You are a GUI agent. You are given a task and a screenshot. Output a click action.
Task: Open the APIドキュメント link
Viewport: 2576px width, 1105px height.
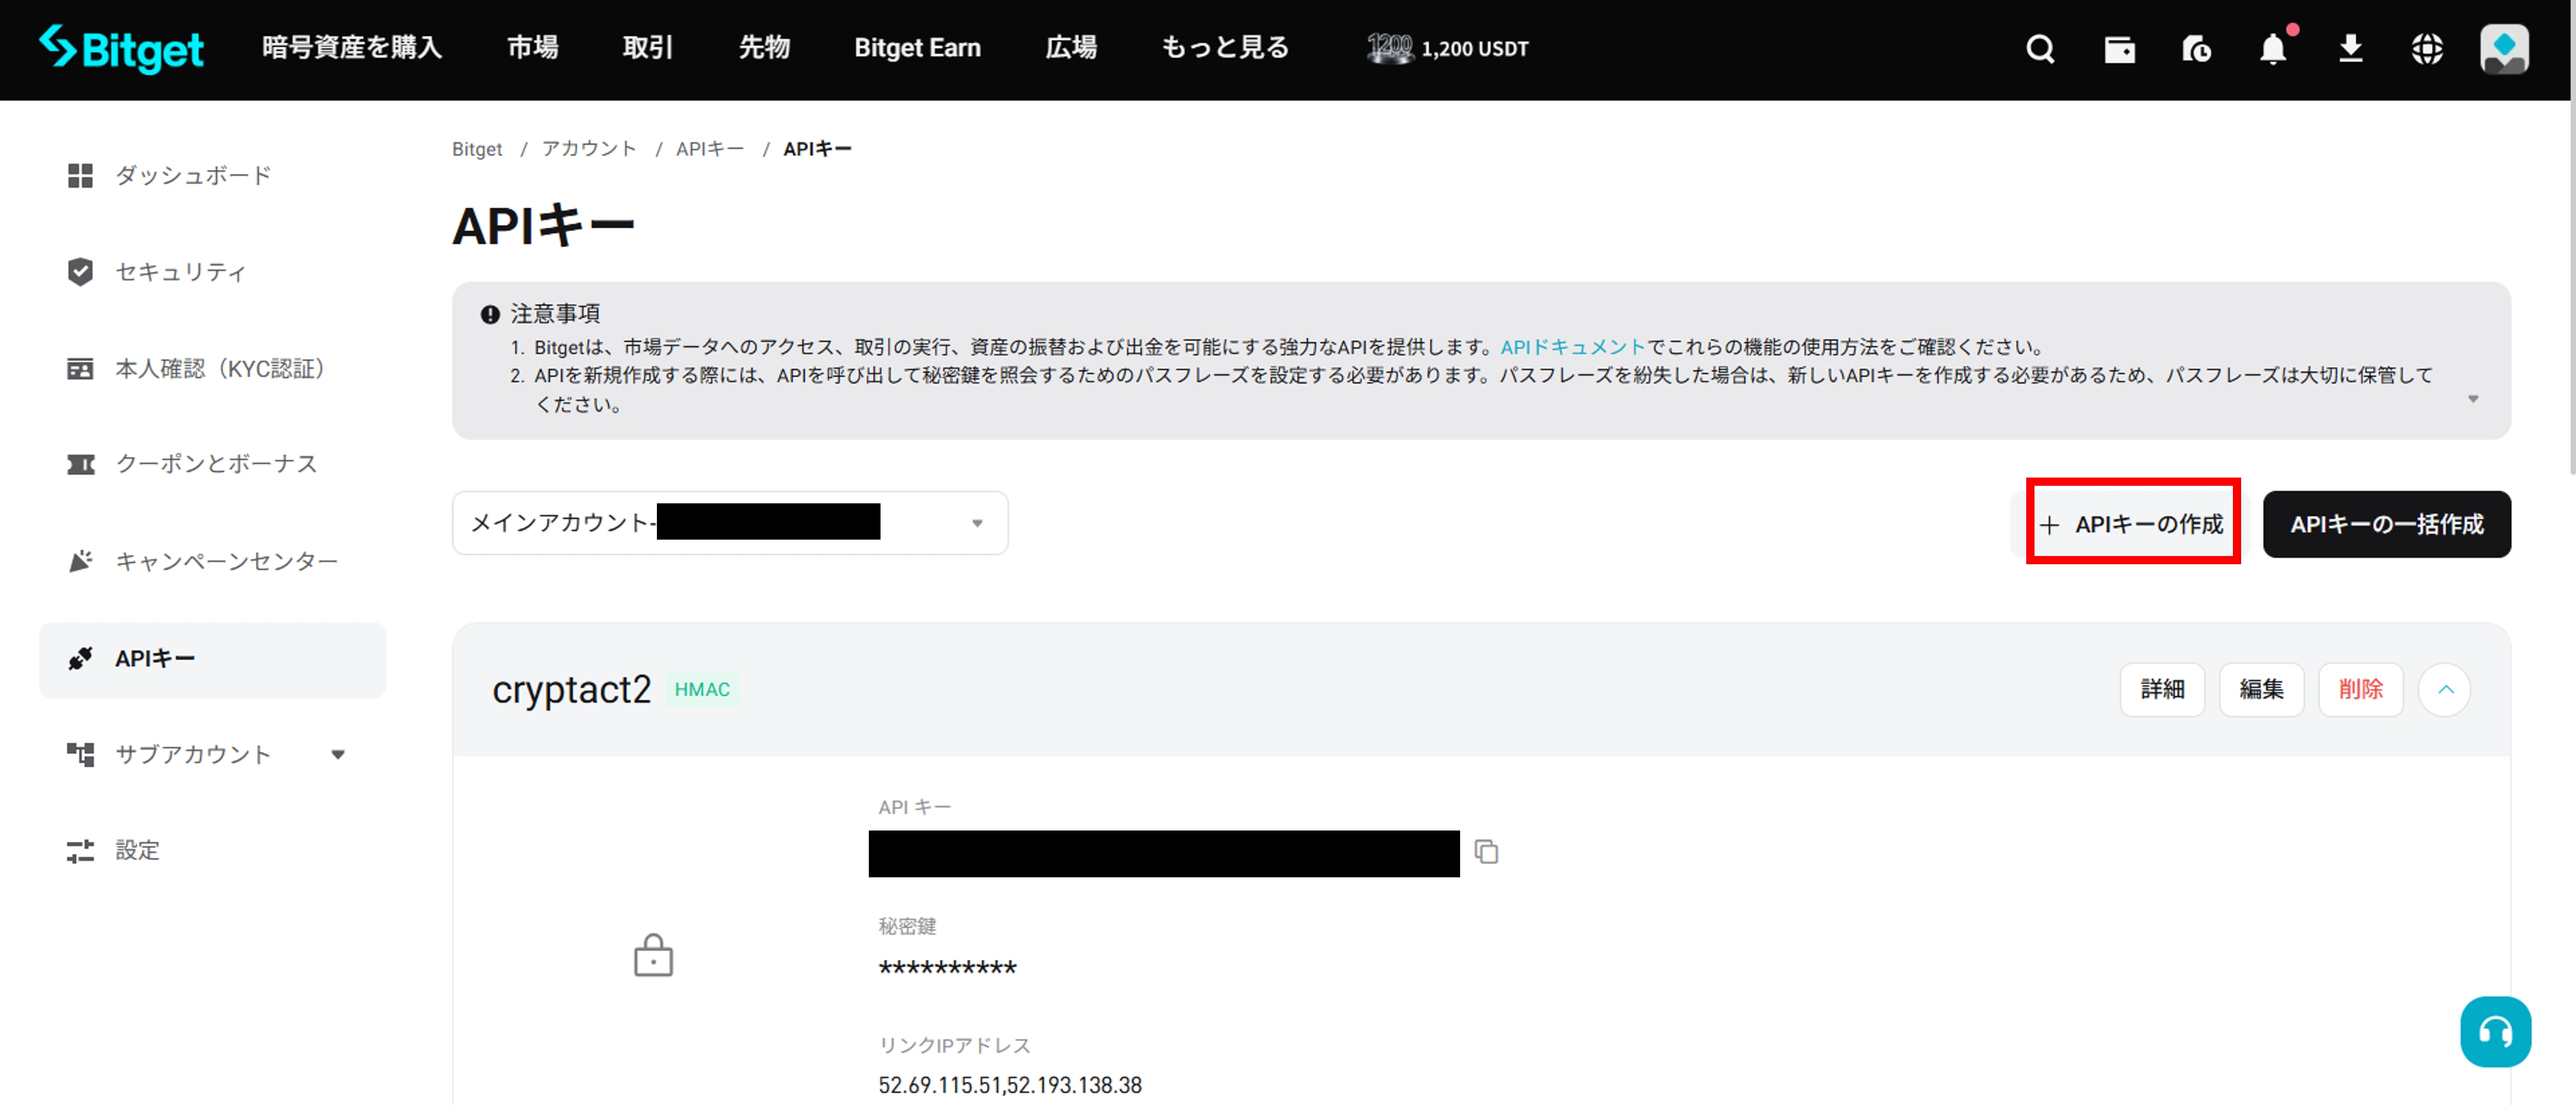coord(1573,348)
